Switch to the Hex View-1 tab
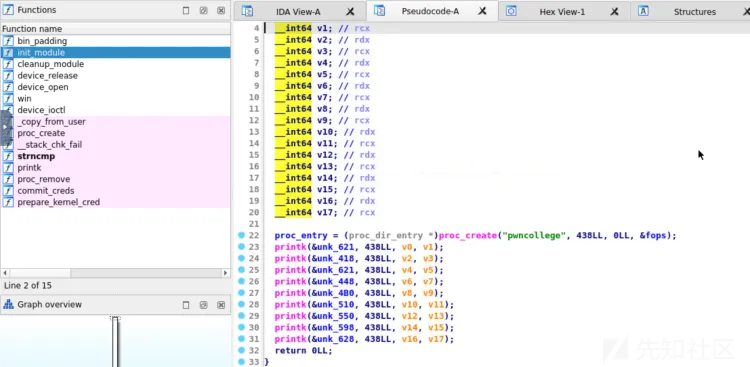Viewport: 750px width, 367px height. [562, 11]
